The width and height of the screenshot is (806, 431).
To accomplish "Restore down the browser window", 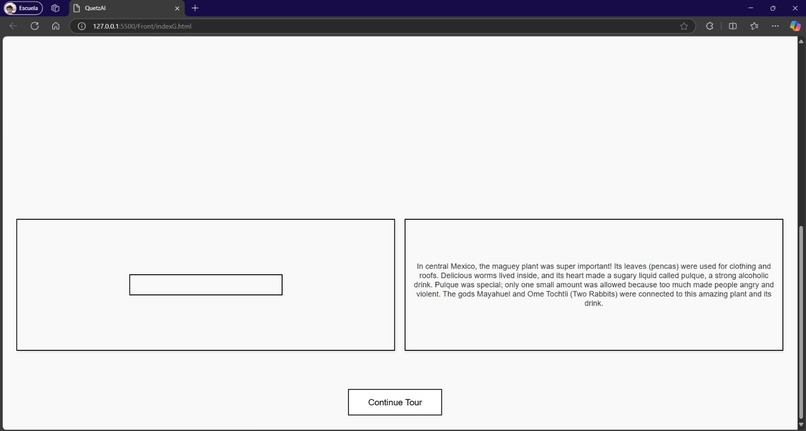I will coord(773,8).
